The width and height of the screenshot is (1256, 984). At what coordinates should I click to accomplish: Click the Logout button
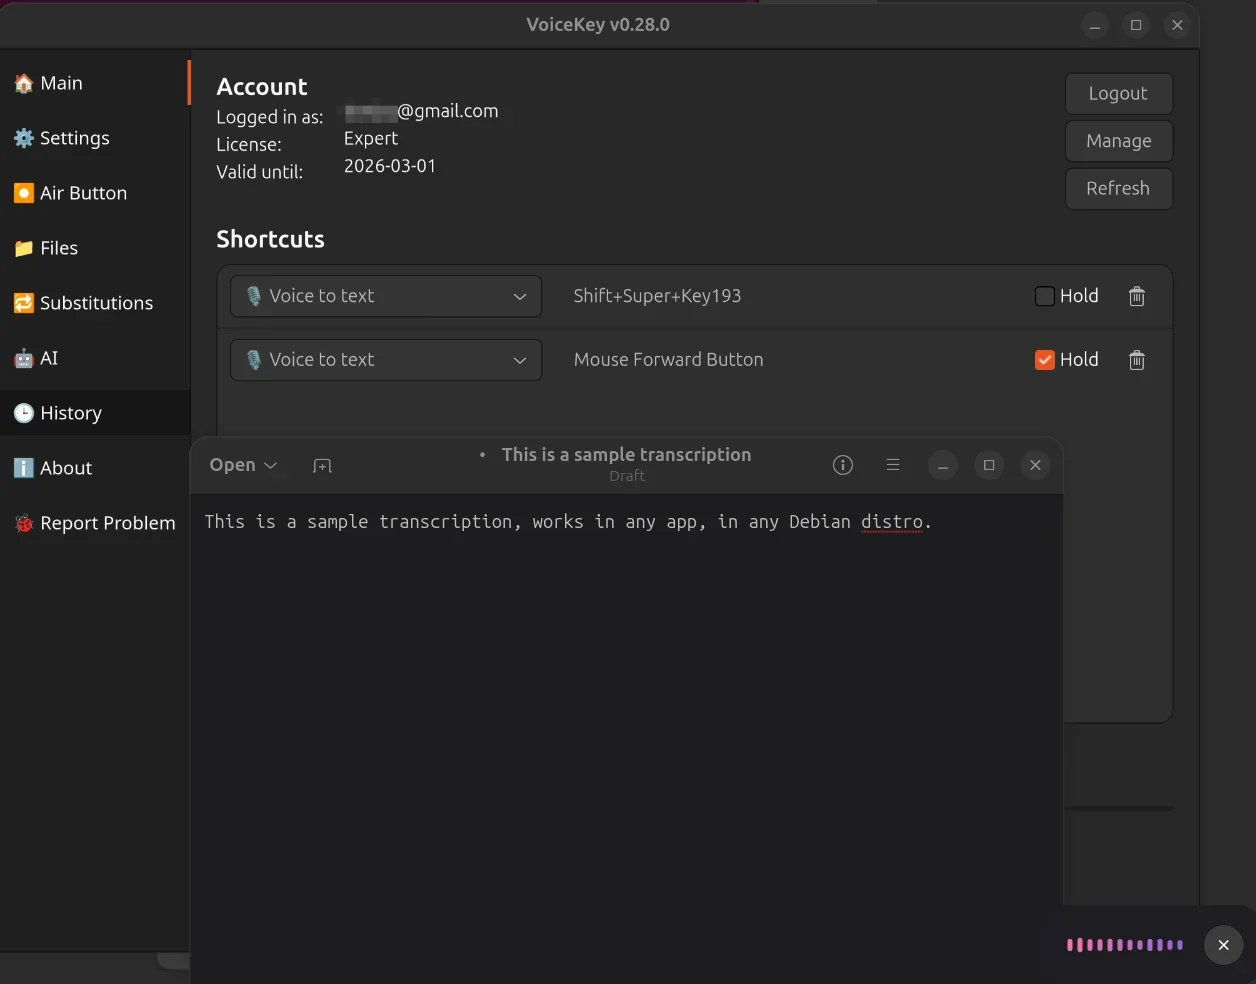(1118, 93)
